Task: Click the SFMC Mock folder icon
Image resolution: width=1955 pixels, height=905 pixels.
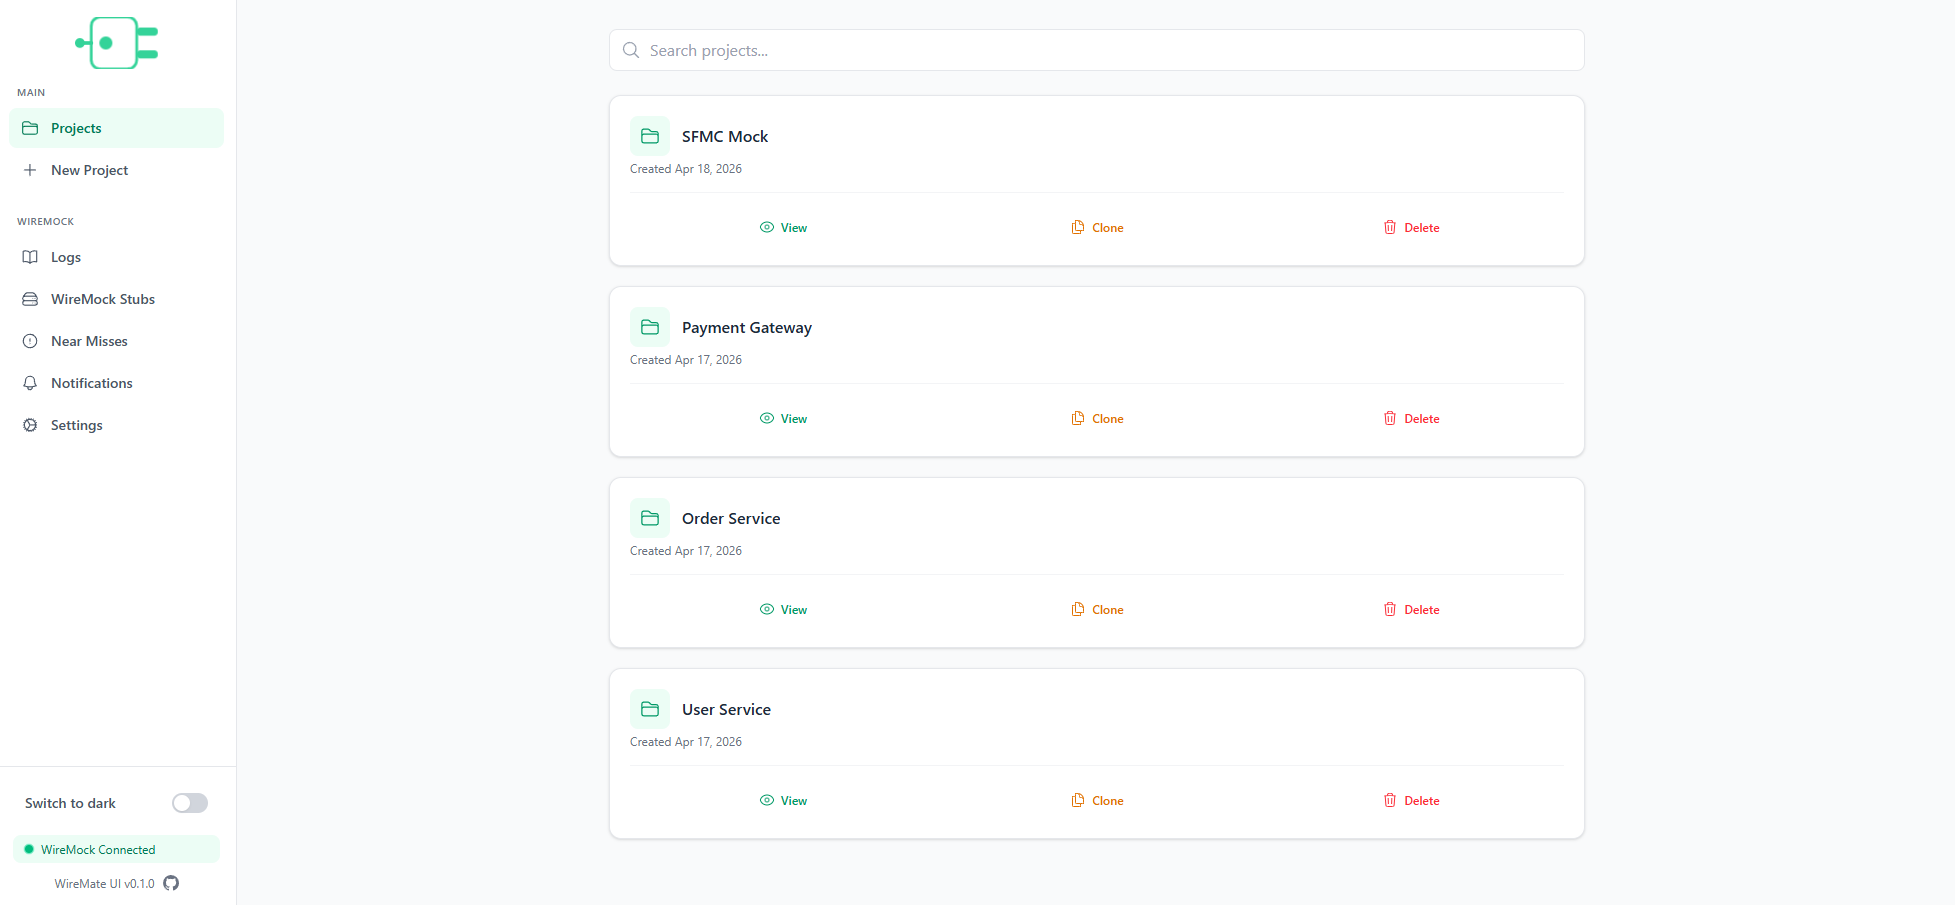Action: click(x=650, y=136)
